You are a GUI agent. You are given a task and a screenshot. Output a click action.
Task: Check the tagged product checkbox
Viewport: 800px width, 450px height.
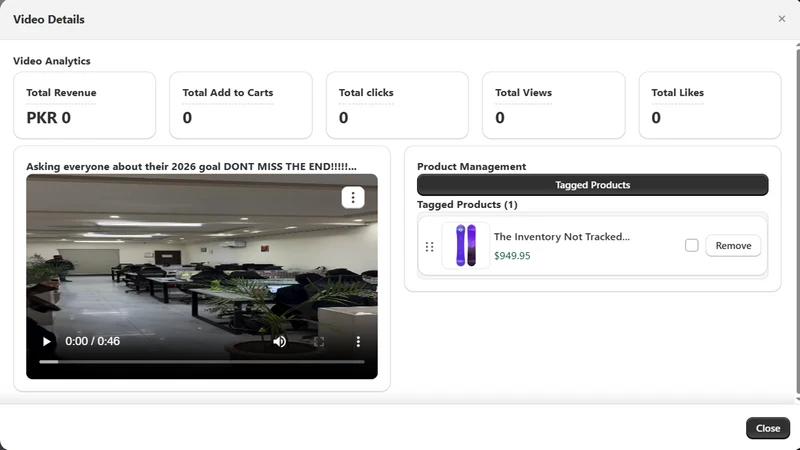(x=691, y=245)
